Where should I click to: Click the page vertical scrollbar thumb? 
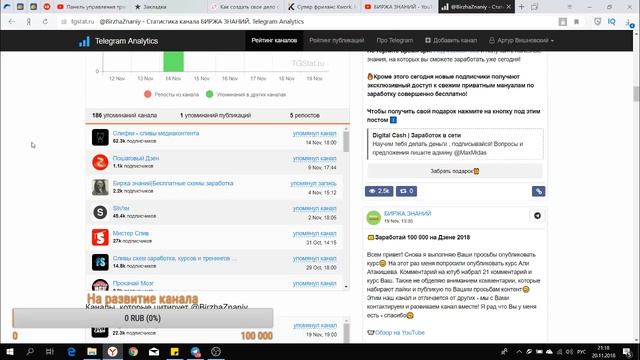pos(636,94)
